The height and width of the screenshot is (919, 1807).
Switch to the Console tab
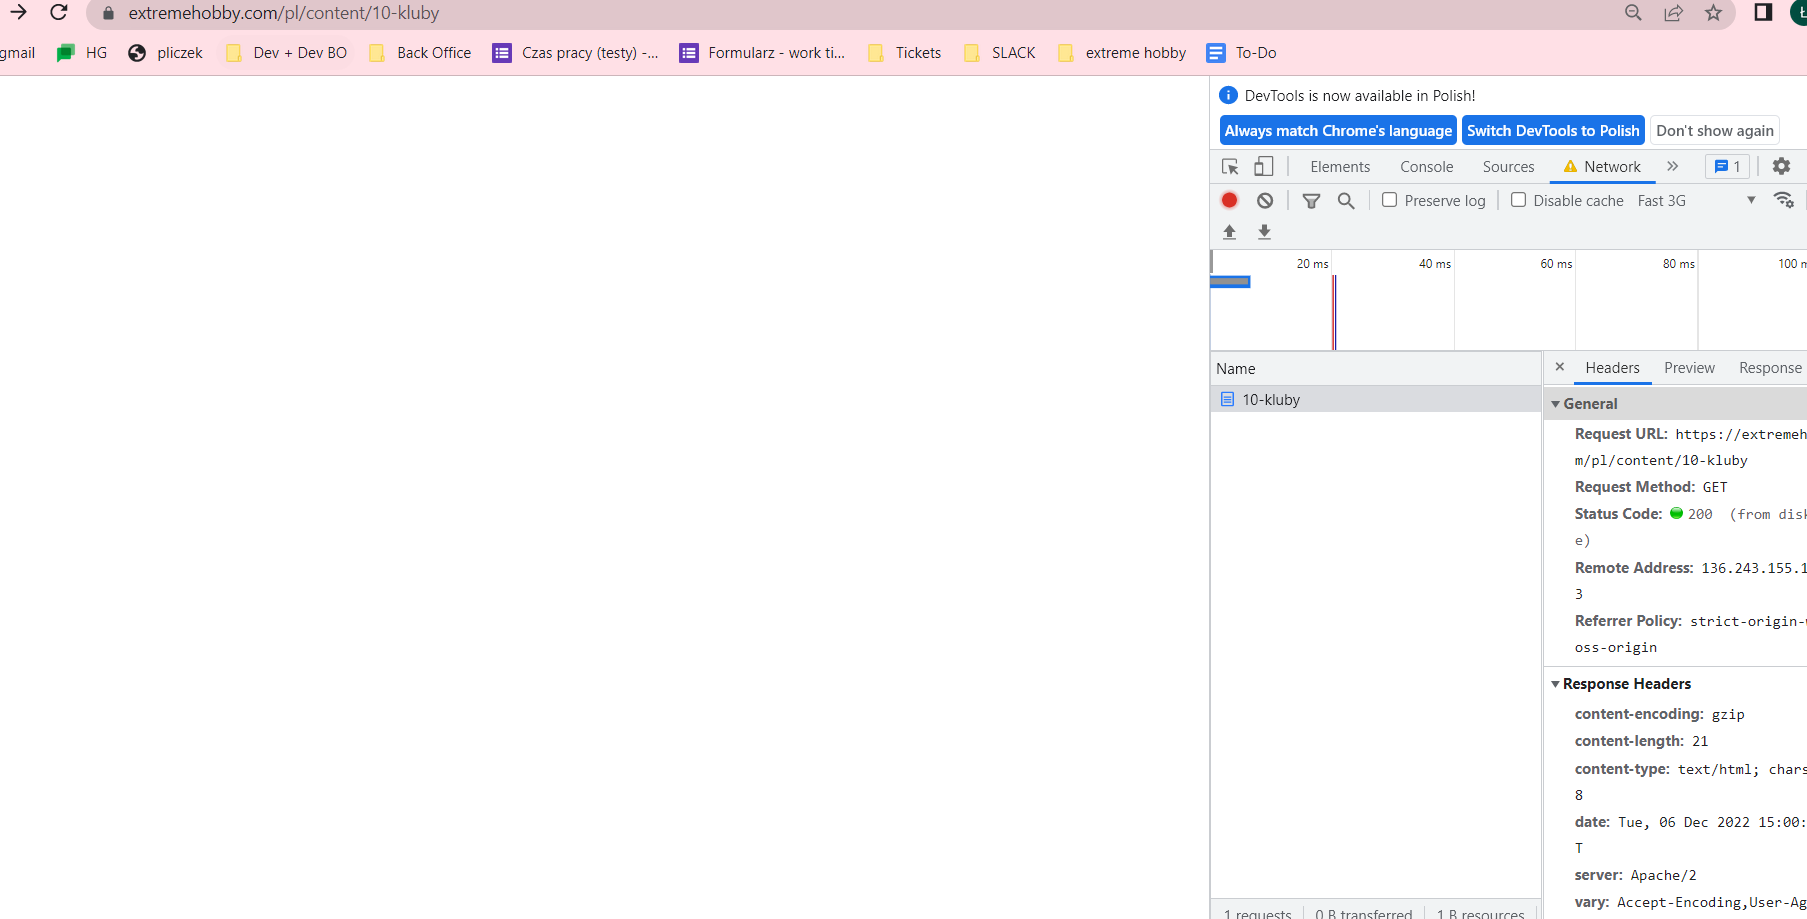[x=1427, y=167]
